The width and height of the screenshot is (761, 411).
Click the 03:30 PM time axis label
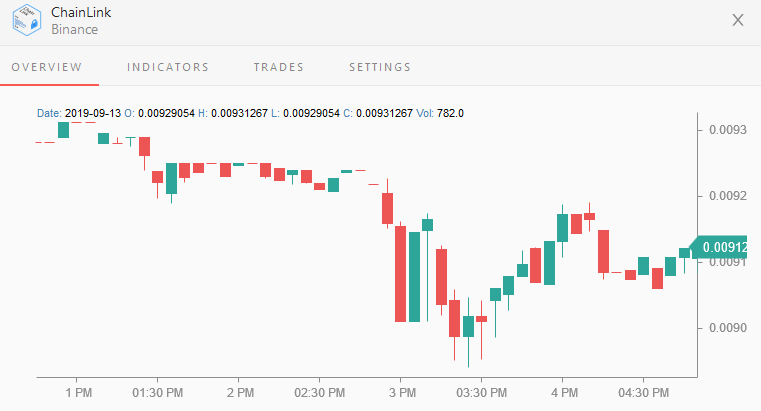481,393
